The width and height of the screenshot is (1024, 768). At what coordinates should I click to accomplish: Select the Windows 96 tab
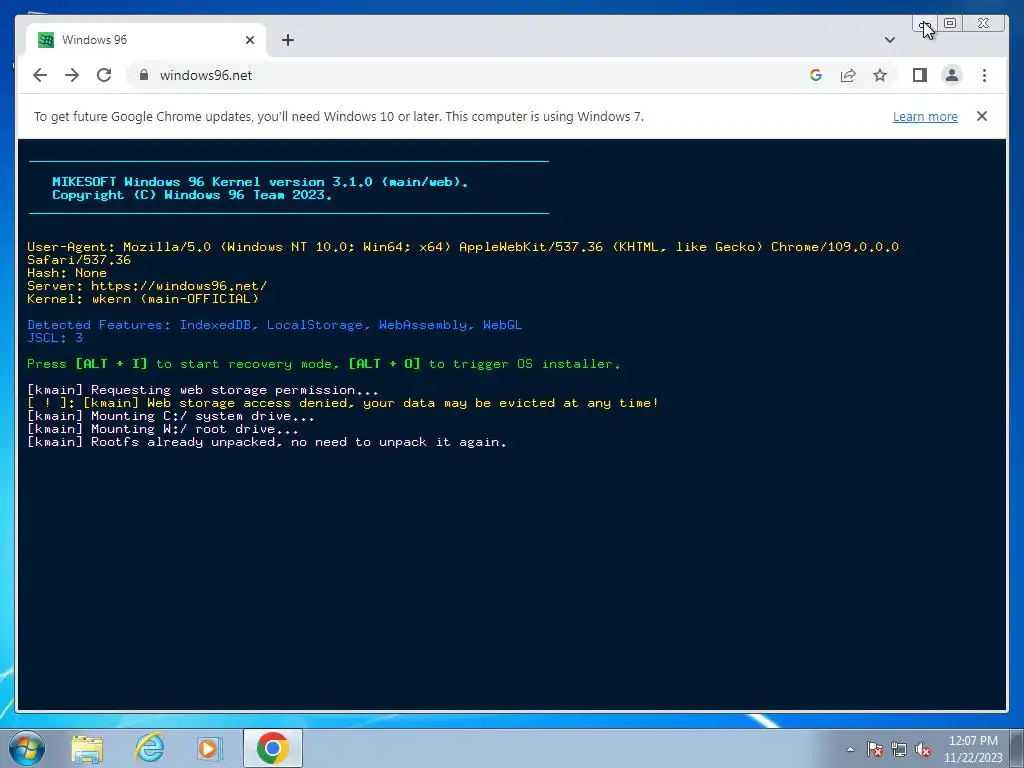(x=146, y=40)
